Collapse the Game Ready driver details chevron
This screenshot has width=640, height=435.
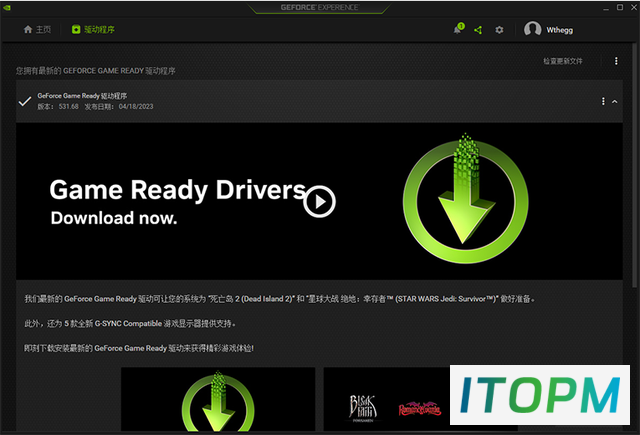click(x=614, y=102)
